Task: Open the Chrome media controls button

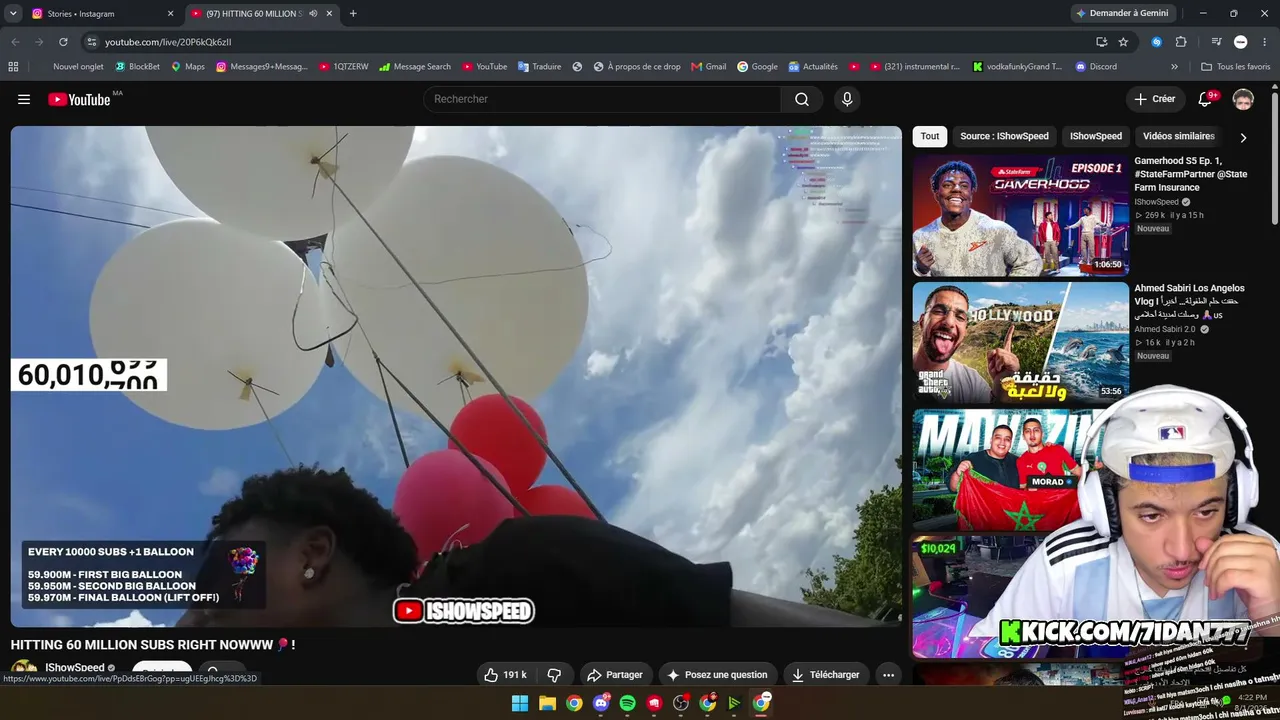Action: [x=1216, y=42]
